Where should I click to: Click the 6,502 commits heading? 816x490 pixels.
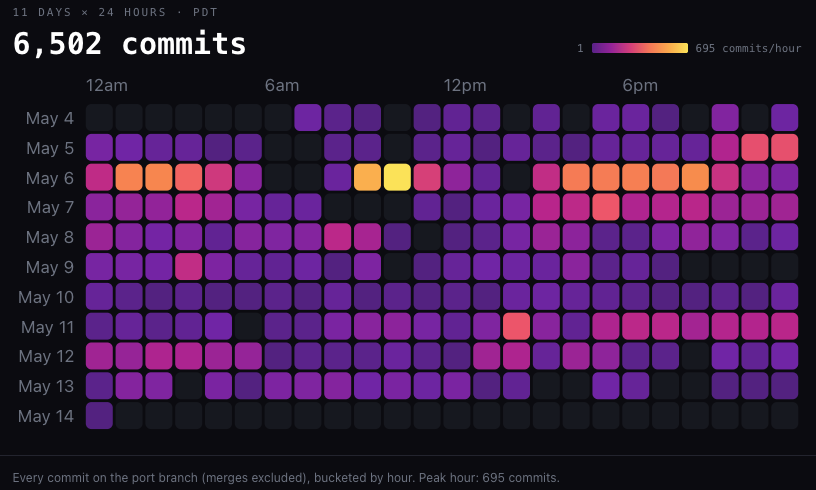(x=129, y=43)
